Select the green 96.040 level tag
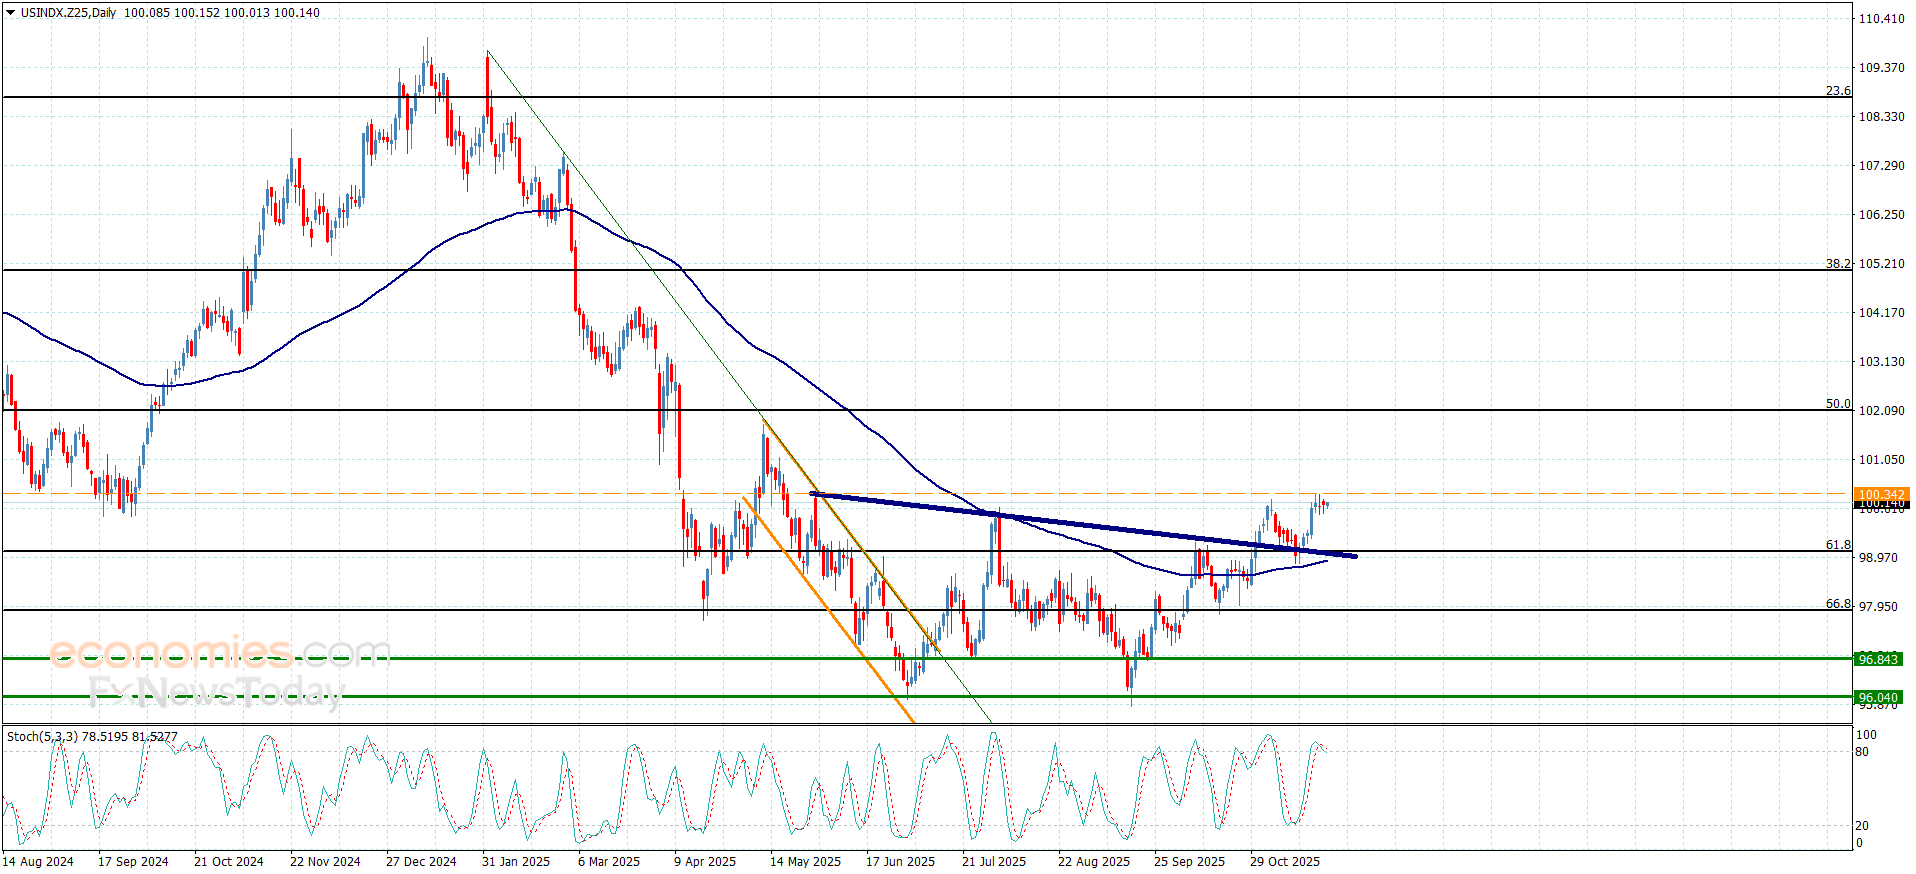The height and width of the screenshot is (874, 1916). coord(1878,697)
